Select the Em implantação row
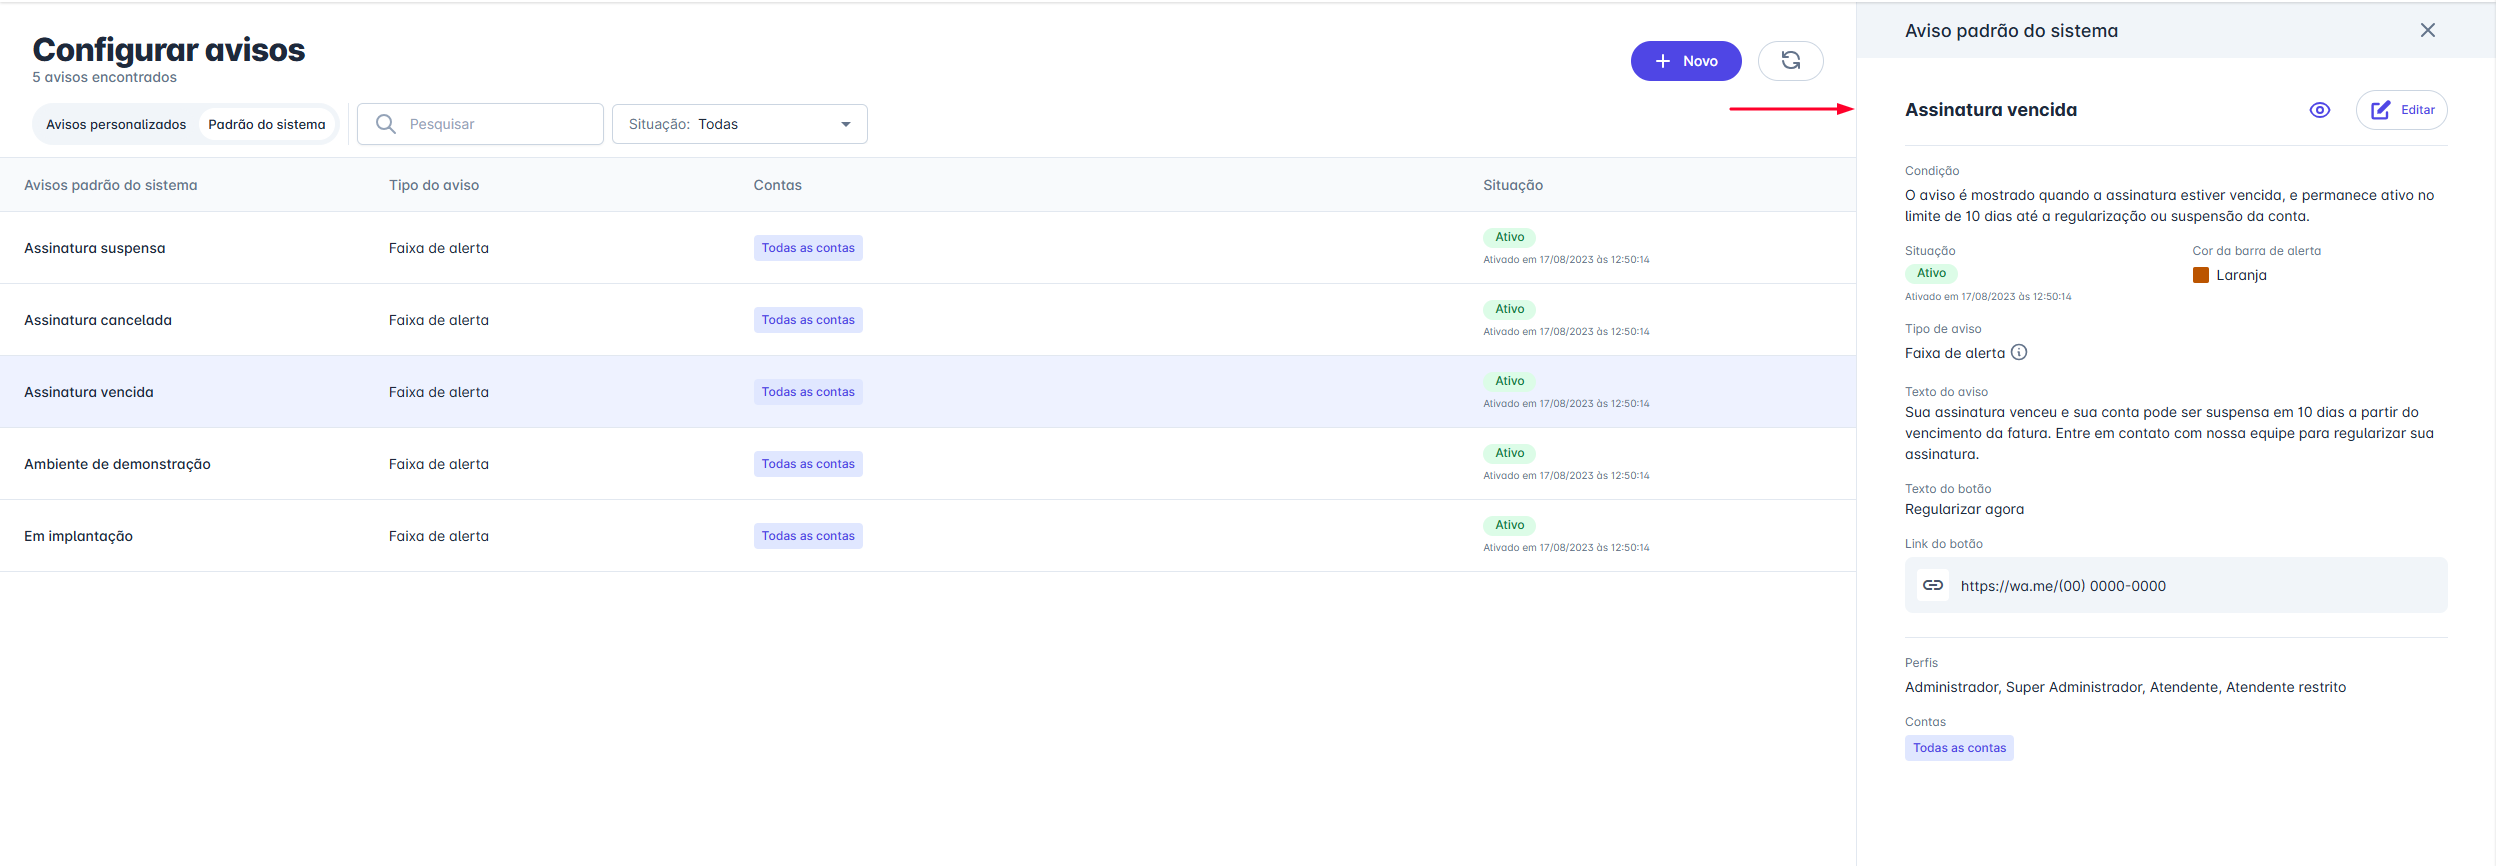 (x=78, y=536)
